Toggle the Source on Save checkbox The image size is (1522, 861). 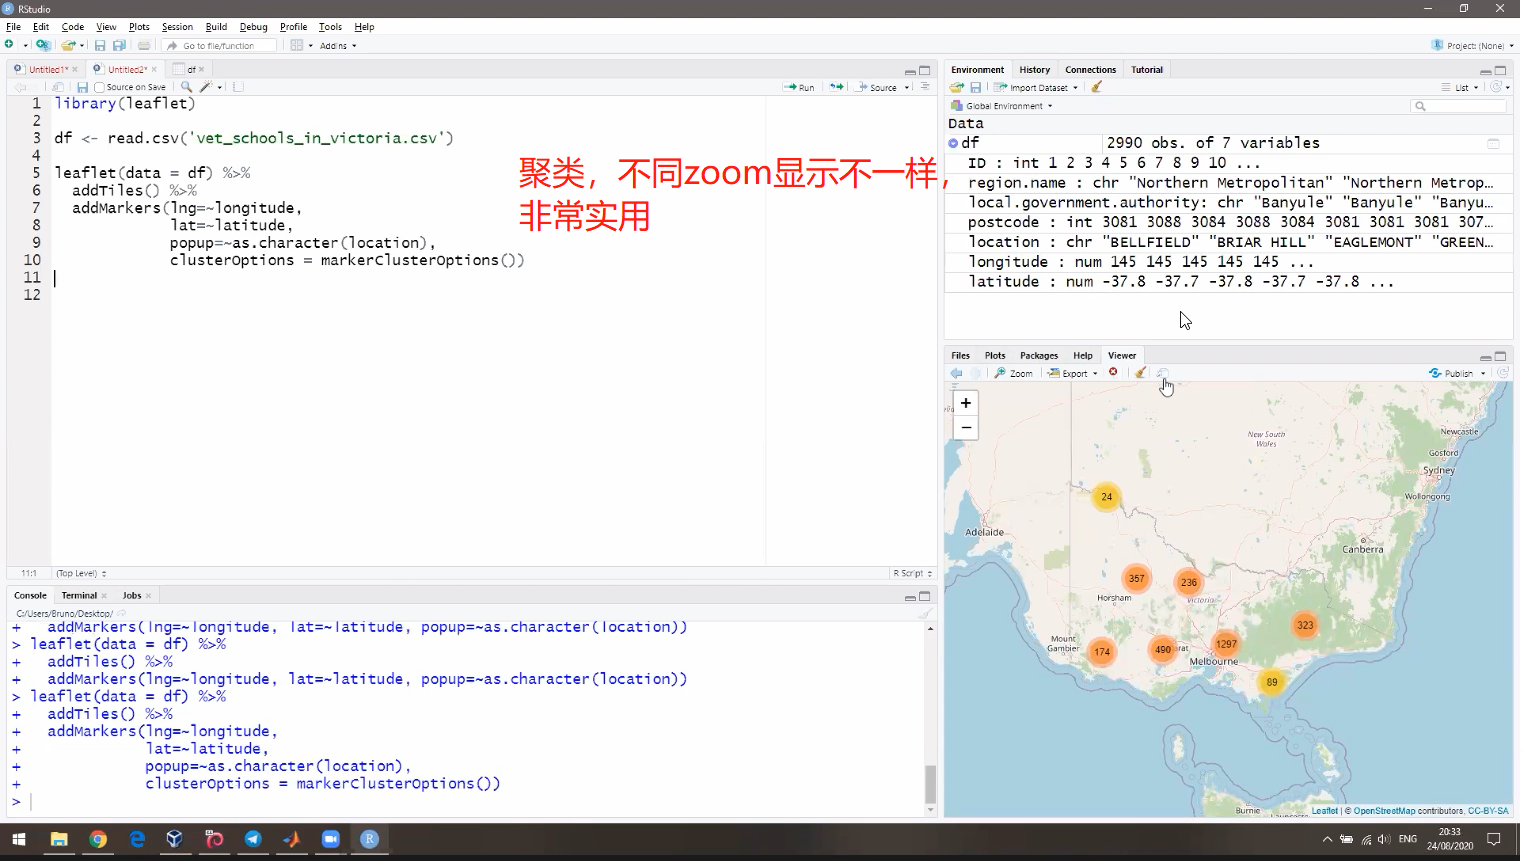click(99, 87)
